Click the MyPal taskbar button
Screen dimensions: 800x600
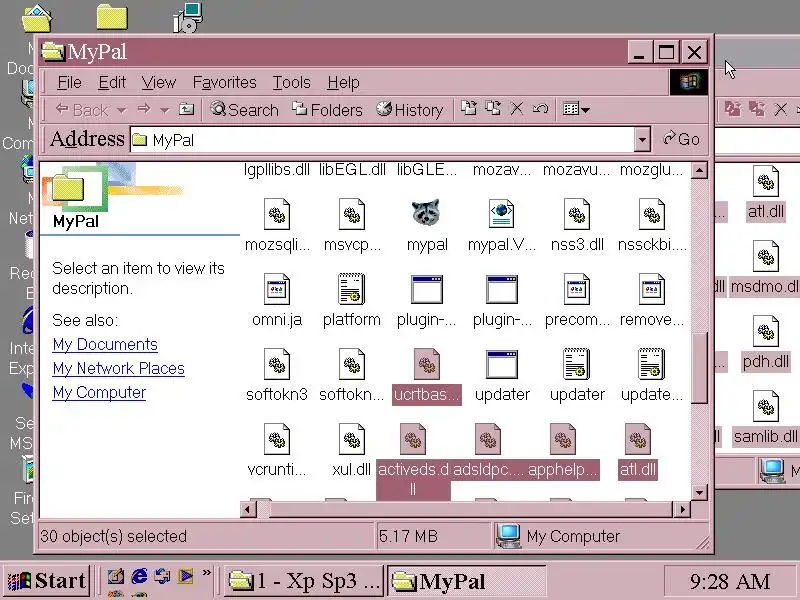click(x=466, y=581)
